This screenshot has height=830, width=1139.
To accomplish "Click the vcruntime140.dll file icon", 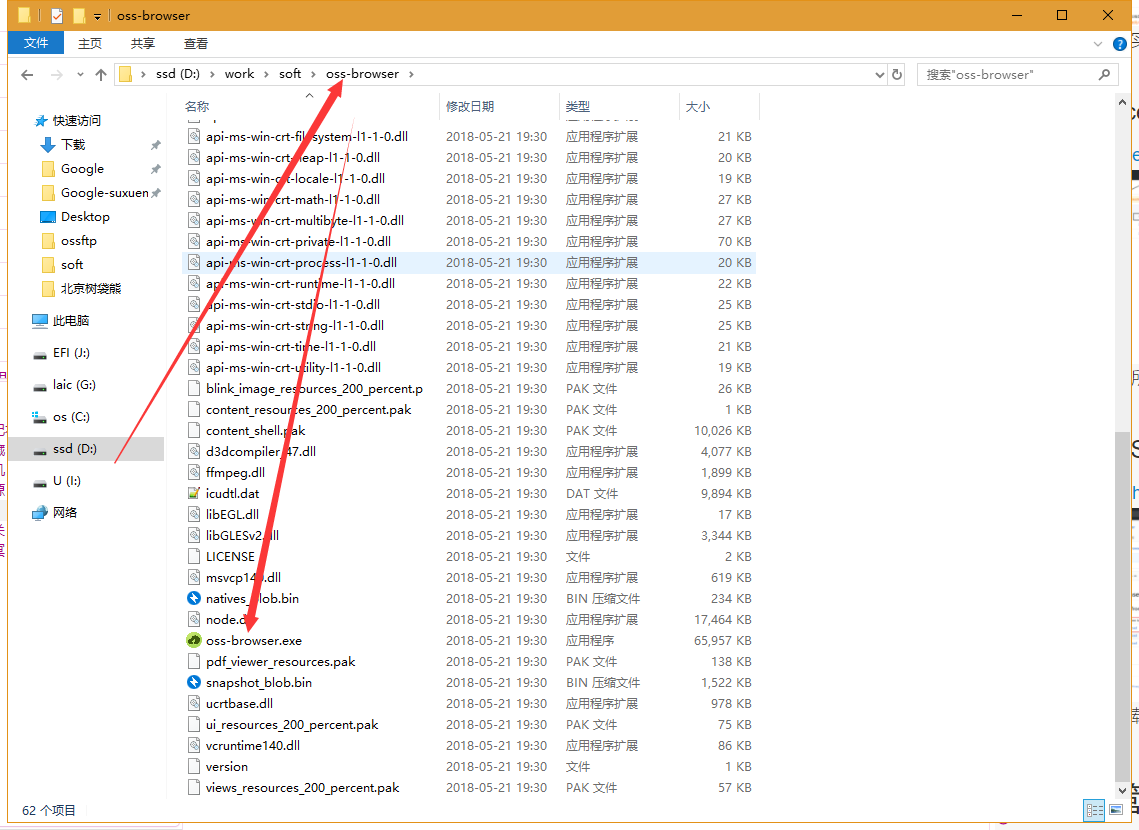I will [194, 746].
